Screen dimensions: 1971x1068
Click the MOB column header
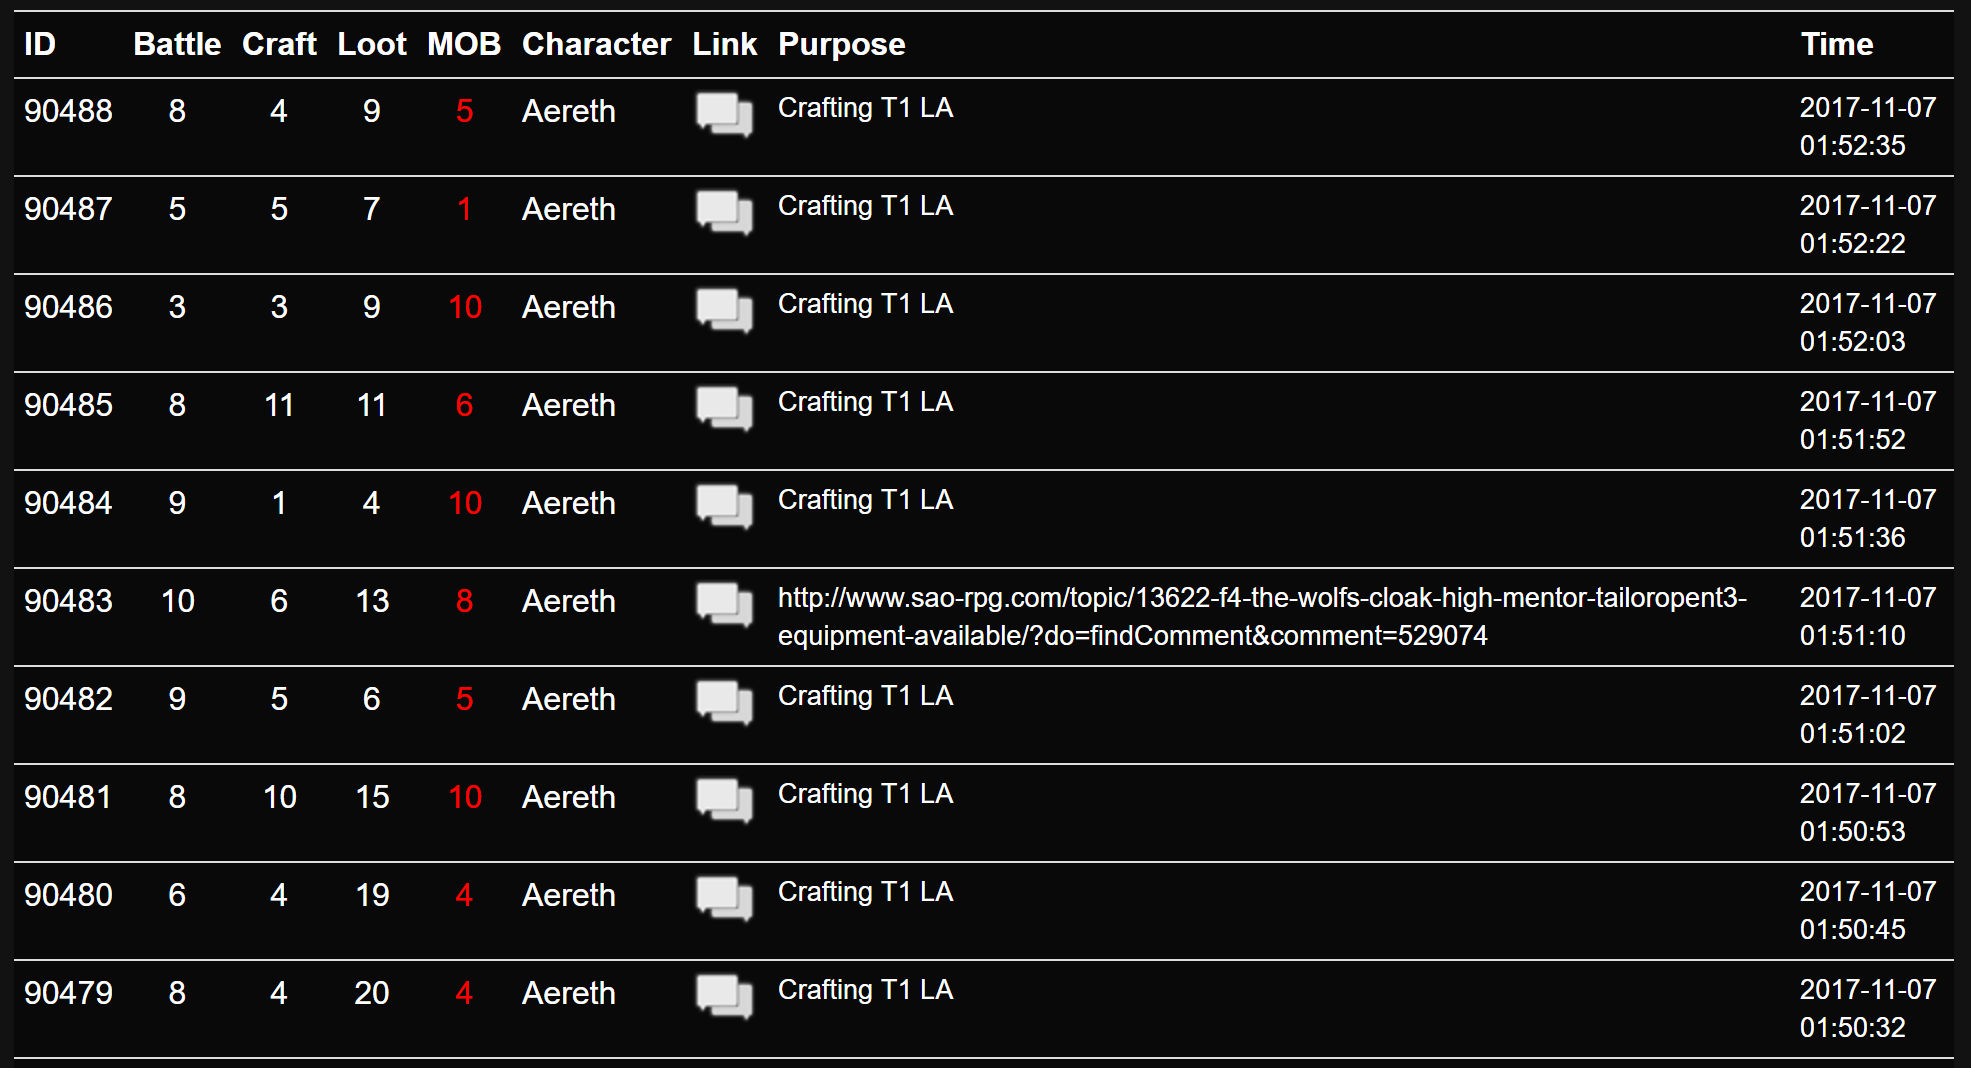coord(464,44)
